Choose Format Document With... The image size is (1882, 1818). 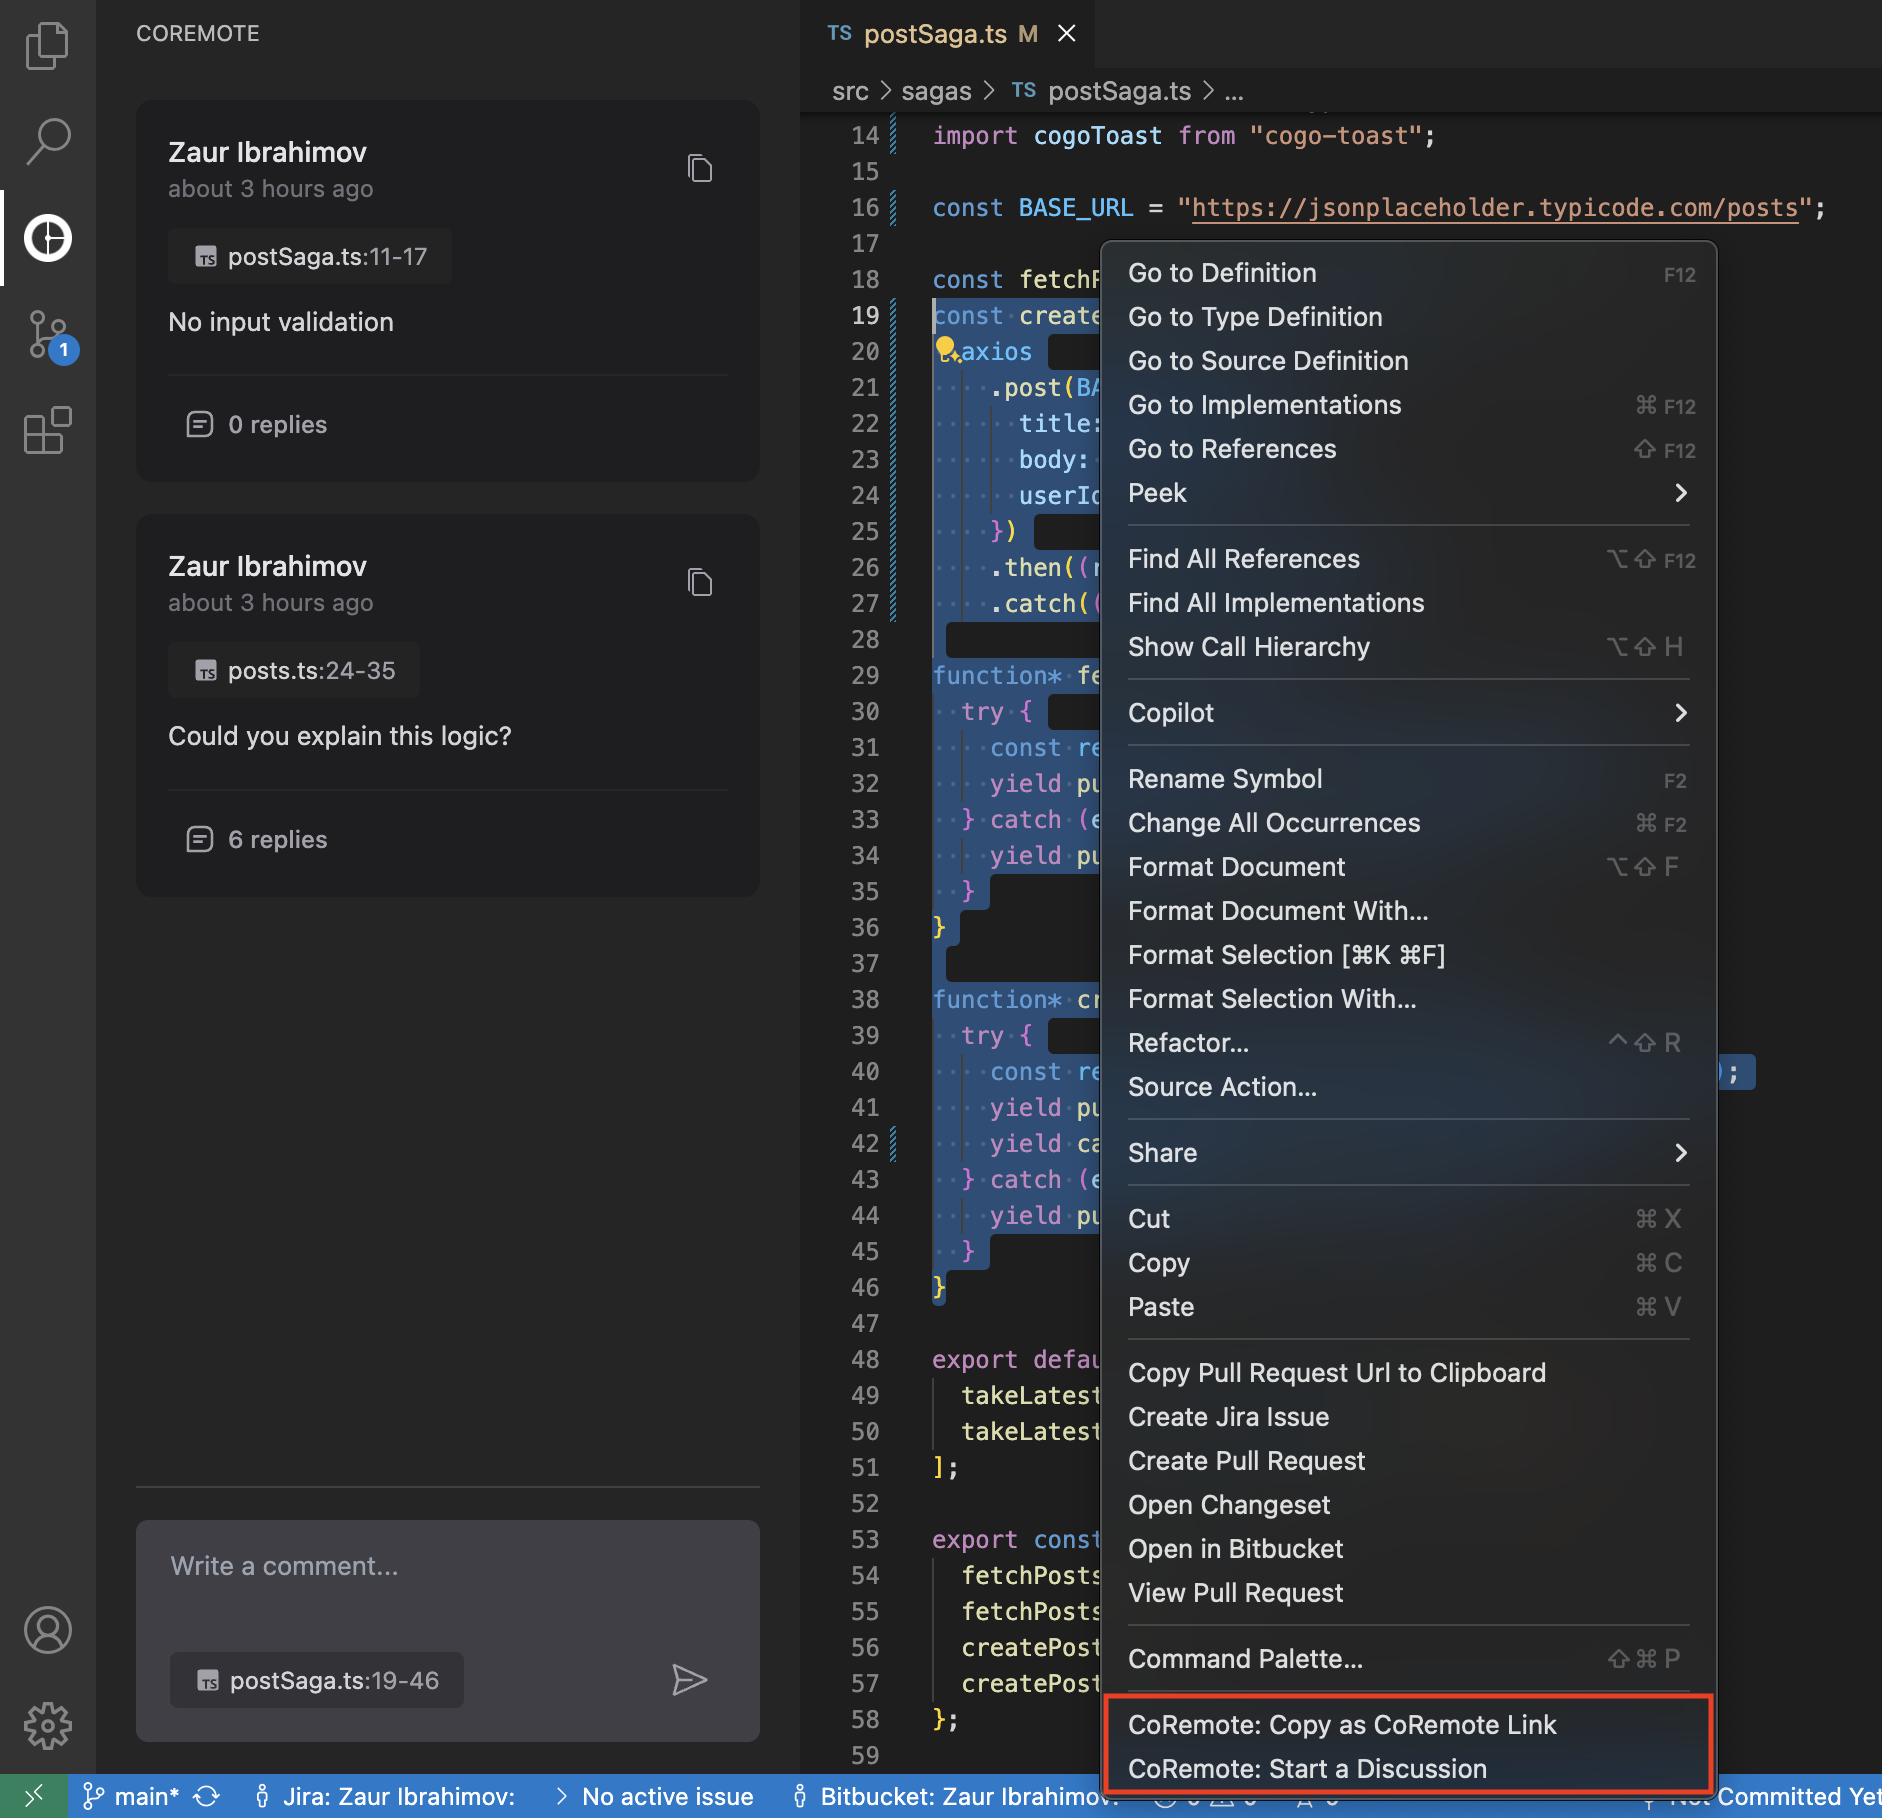(x=1408, y=911)
